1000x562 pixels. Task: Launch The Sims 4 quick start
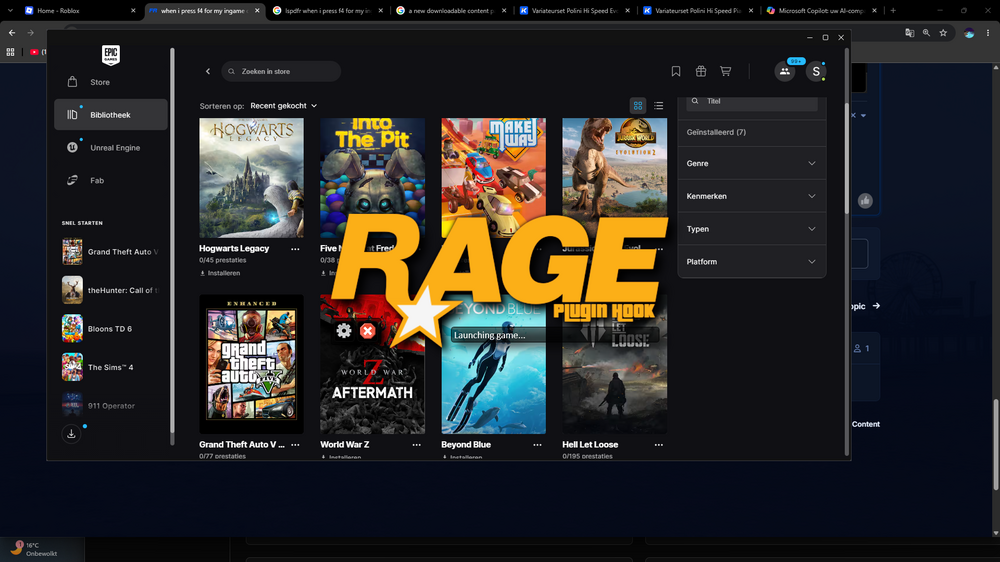(110, 367)
